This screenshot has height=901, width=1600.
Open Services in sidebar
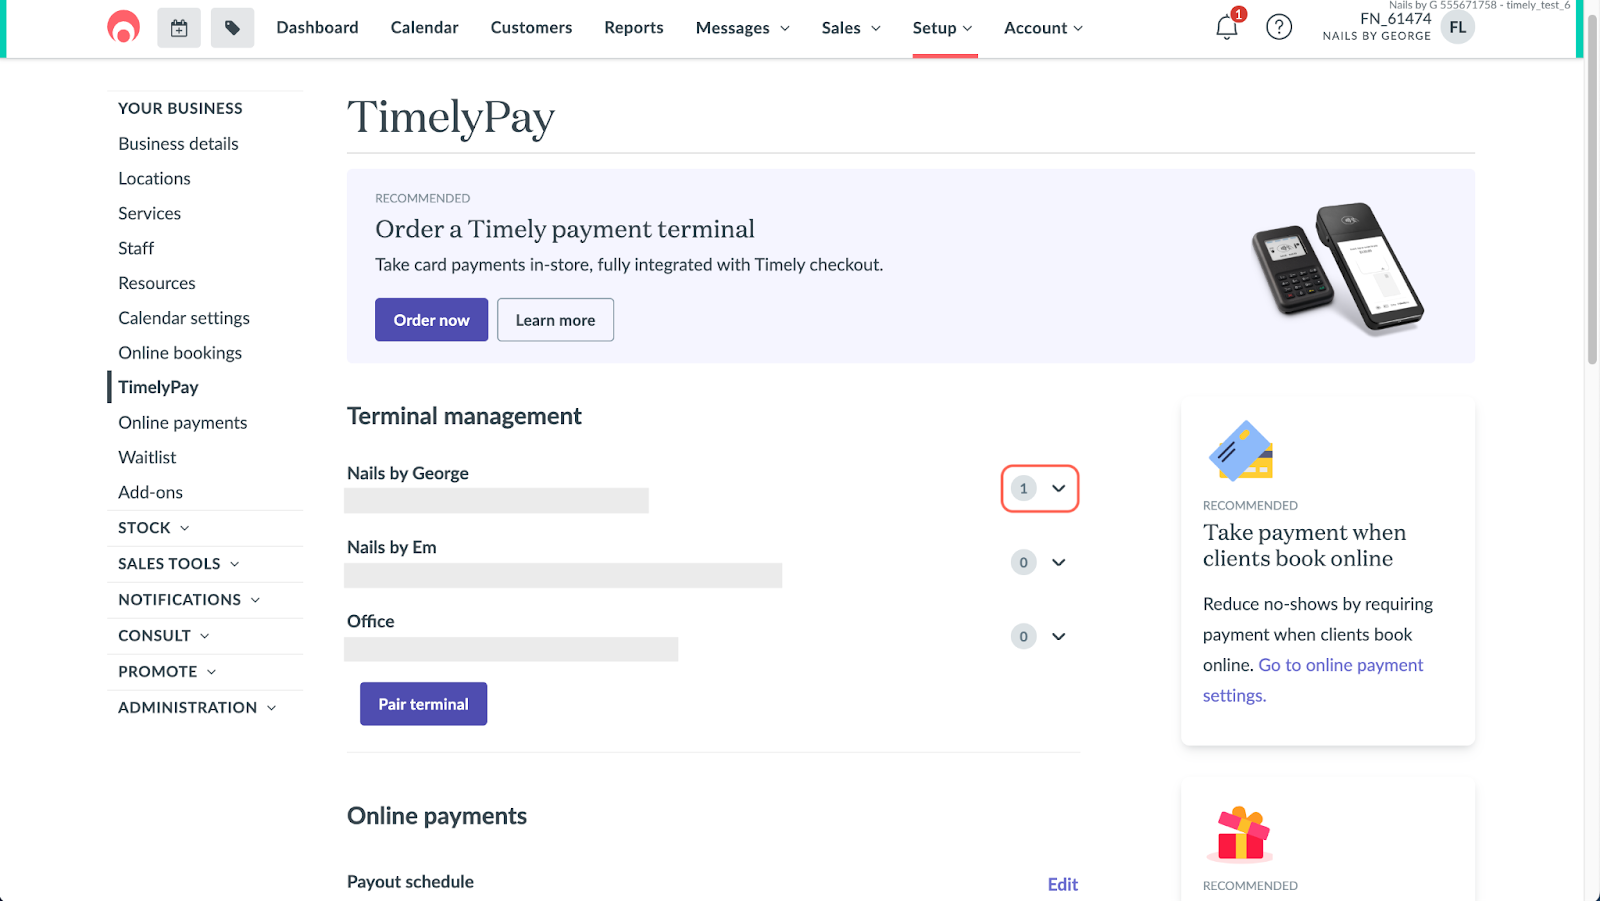point(149,214)
